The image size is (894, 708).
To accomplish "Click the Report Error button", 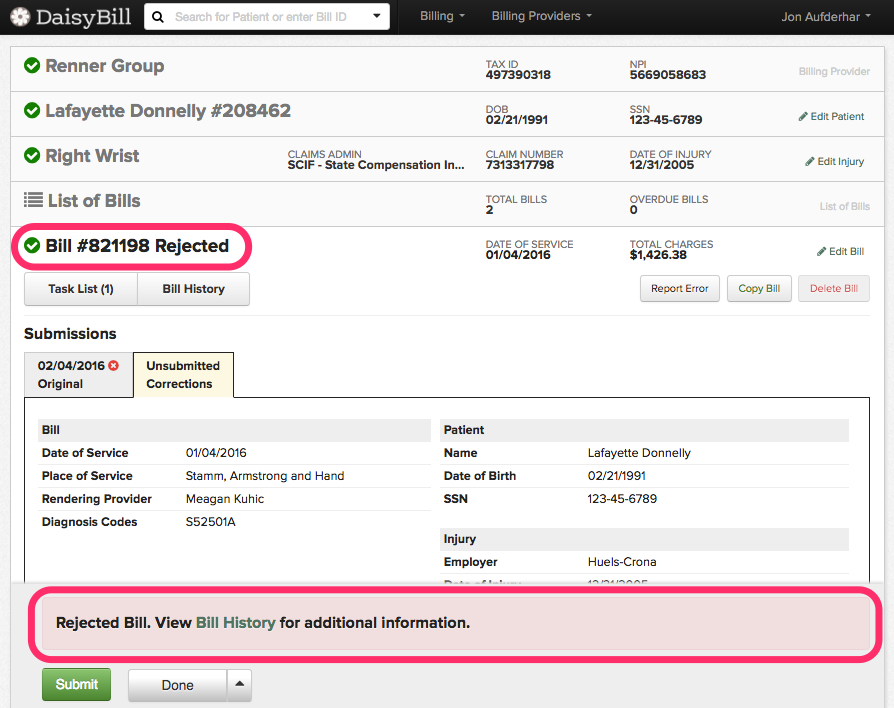I will point(680,288).
